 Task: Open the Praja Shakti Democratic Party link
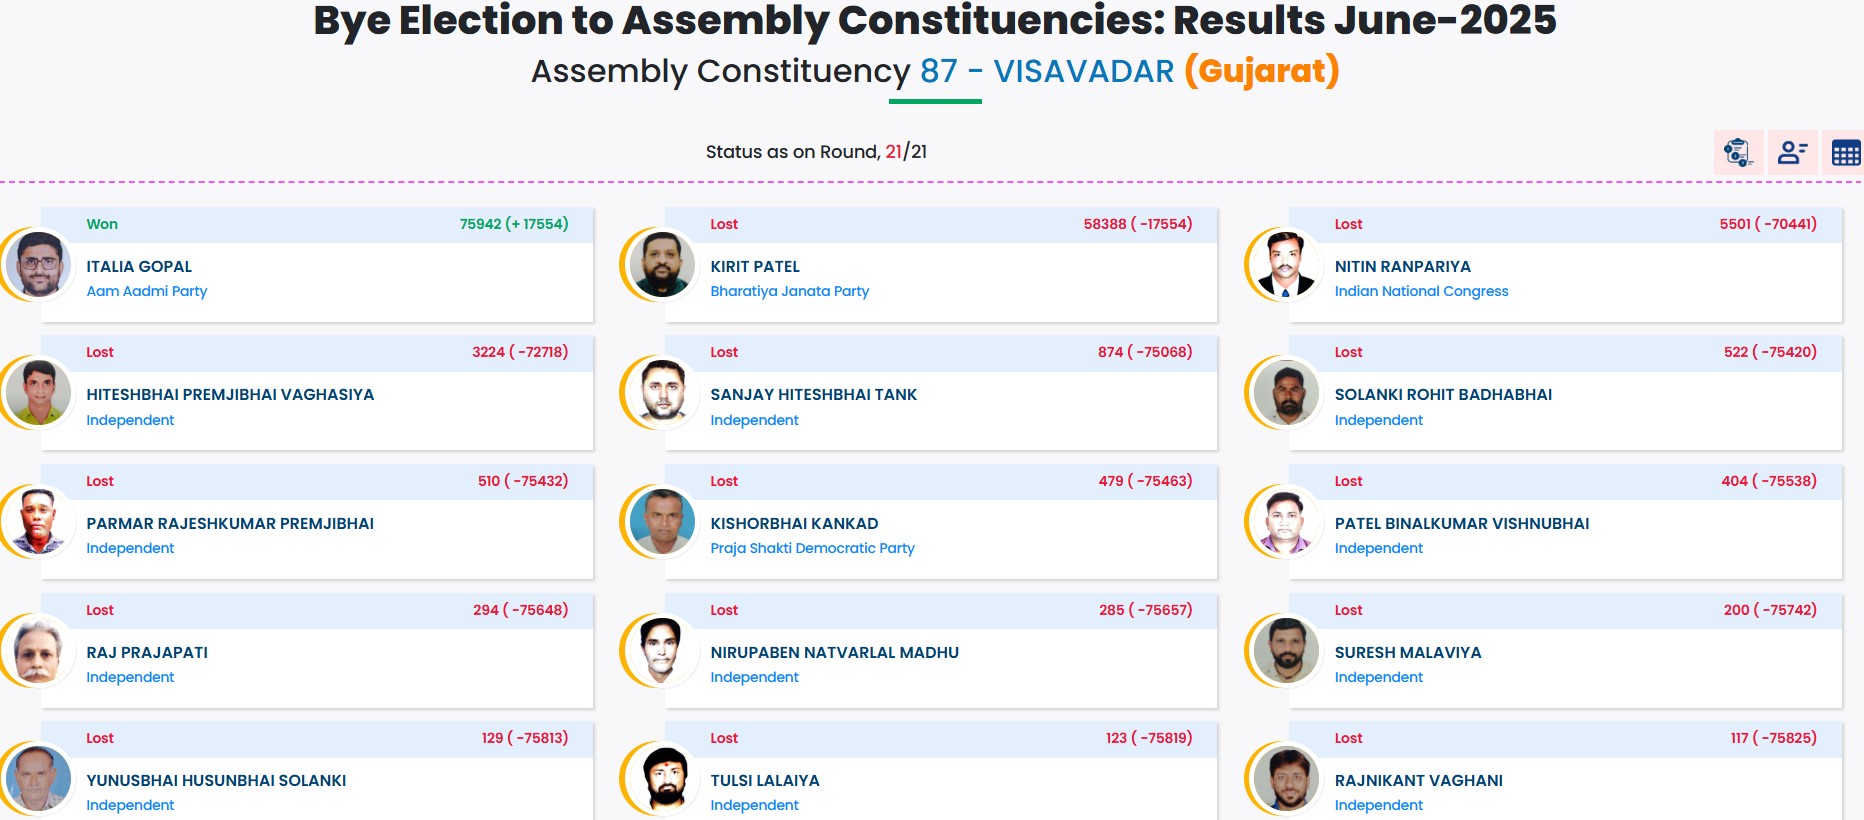pyautogui.click(x=812, y=548)
